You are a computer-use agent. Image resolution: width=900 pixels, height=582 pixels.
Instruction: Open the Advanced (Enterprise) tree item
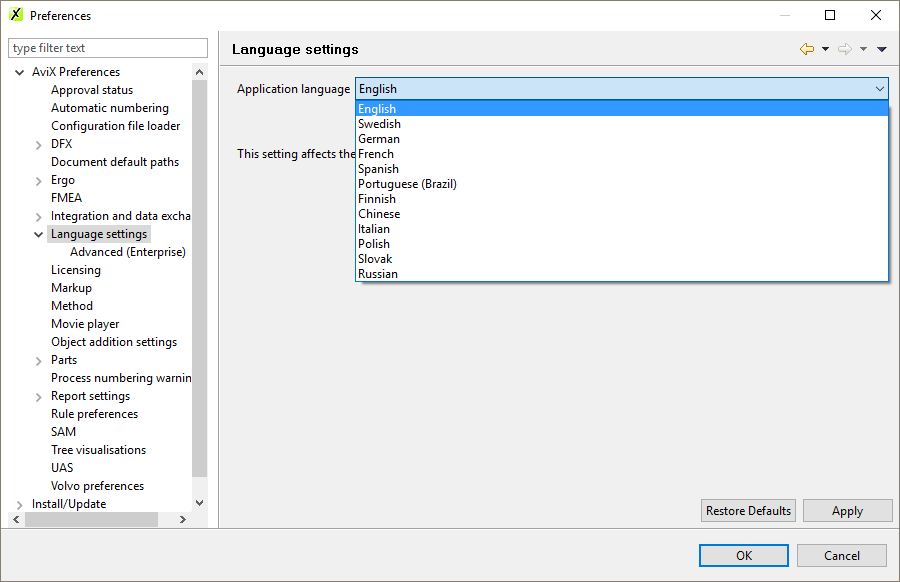point(127,252)
